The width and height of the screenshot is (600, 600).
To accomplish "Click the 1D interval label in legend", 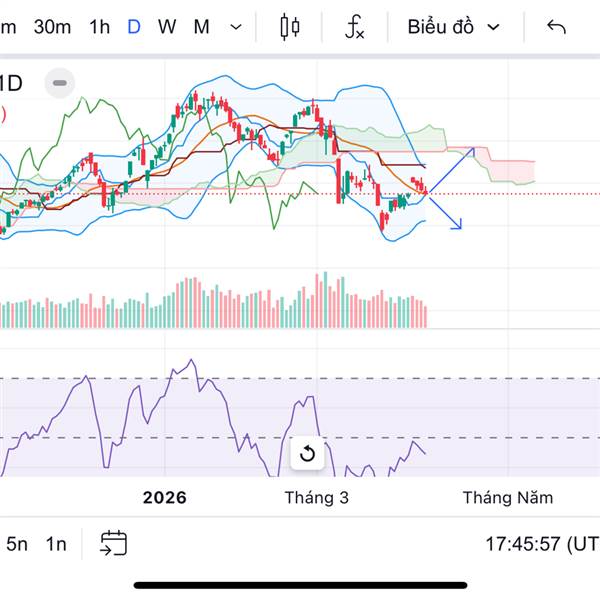I will [x=10, y=83].
